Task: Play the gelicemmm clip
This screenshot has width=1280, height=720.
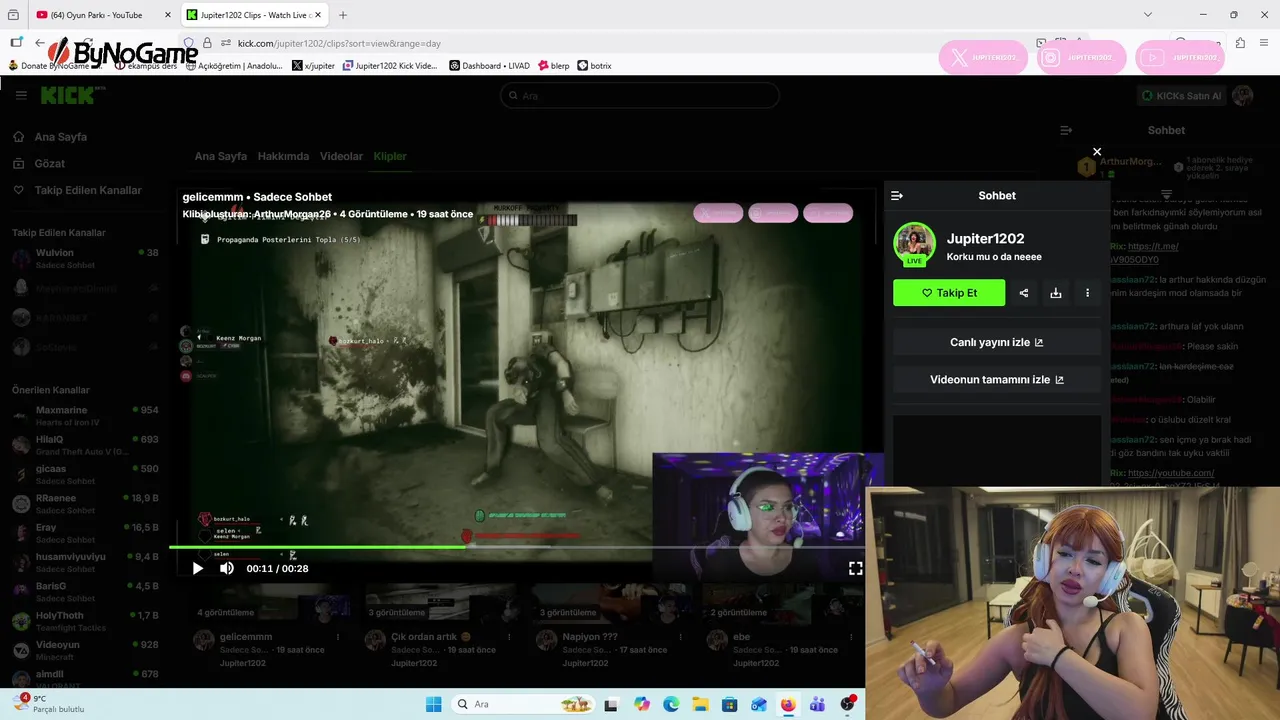Action: pos(197,568)
